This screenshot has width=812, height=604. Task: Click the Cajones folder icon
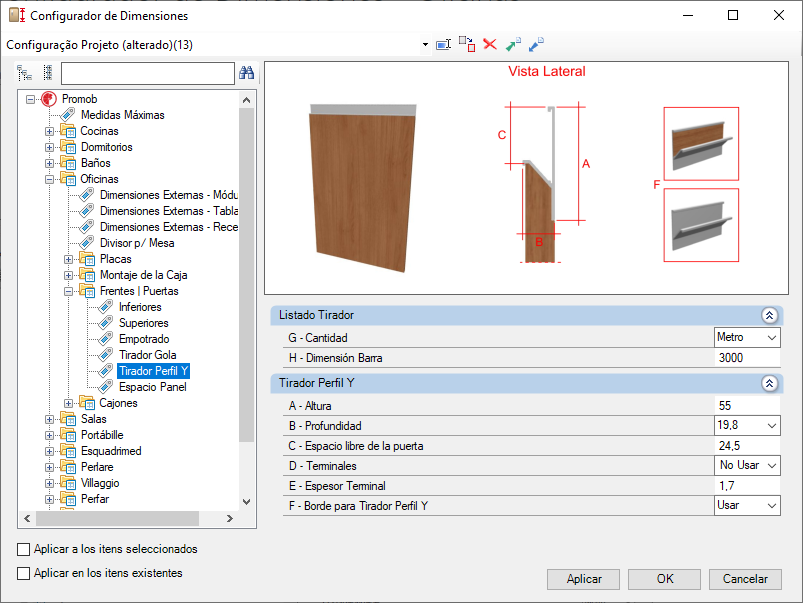click(87, 403)
